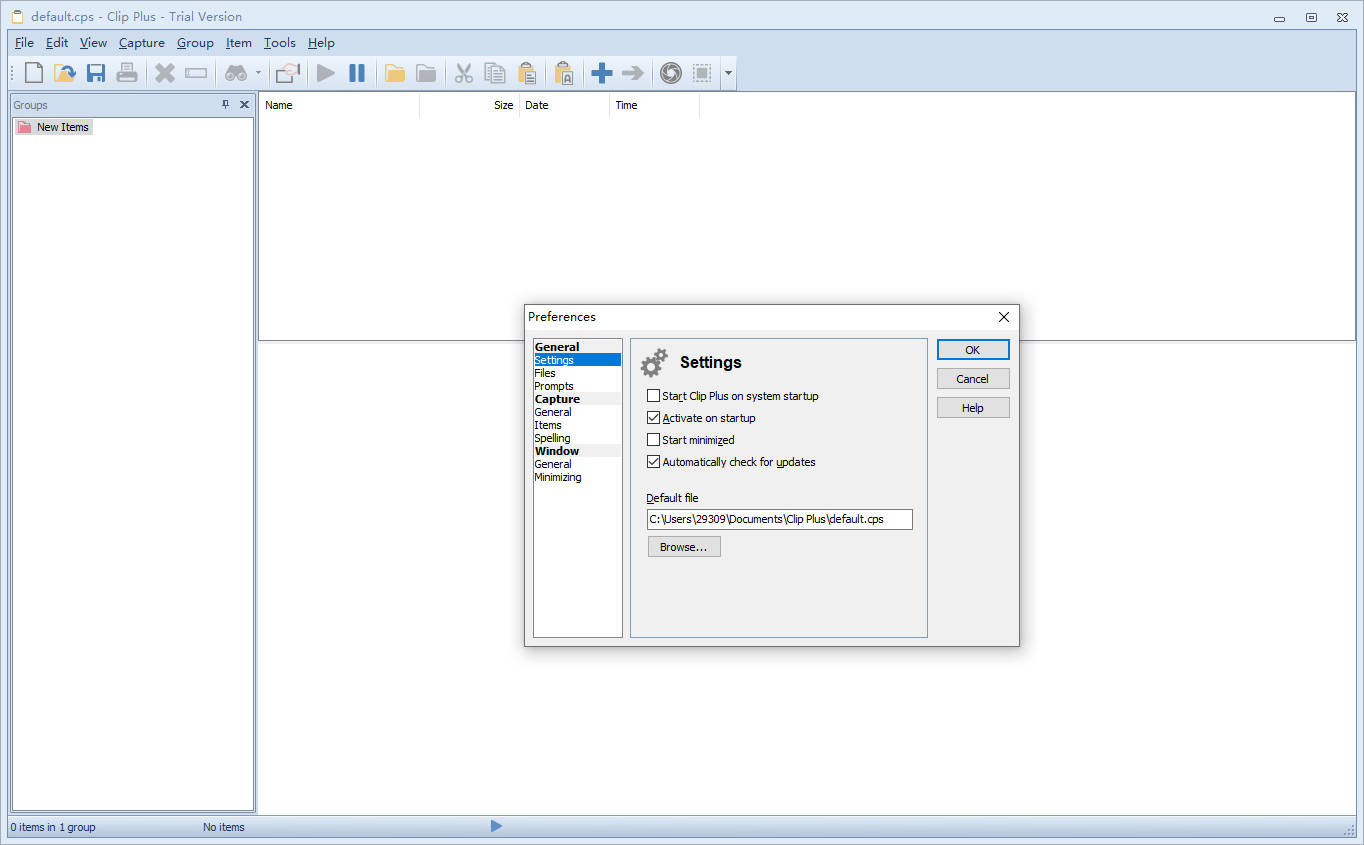The height and width of the screenshot is (845, 1364).
Task: Click the Delete X toolbar icon
Action: click(165, 73)
